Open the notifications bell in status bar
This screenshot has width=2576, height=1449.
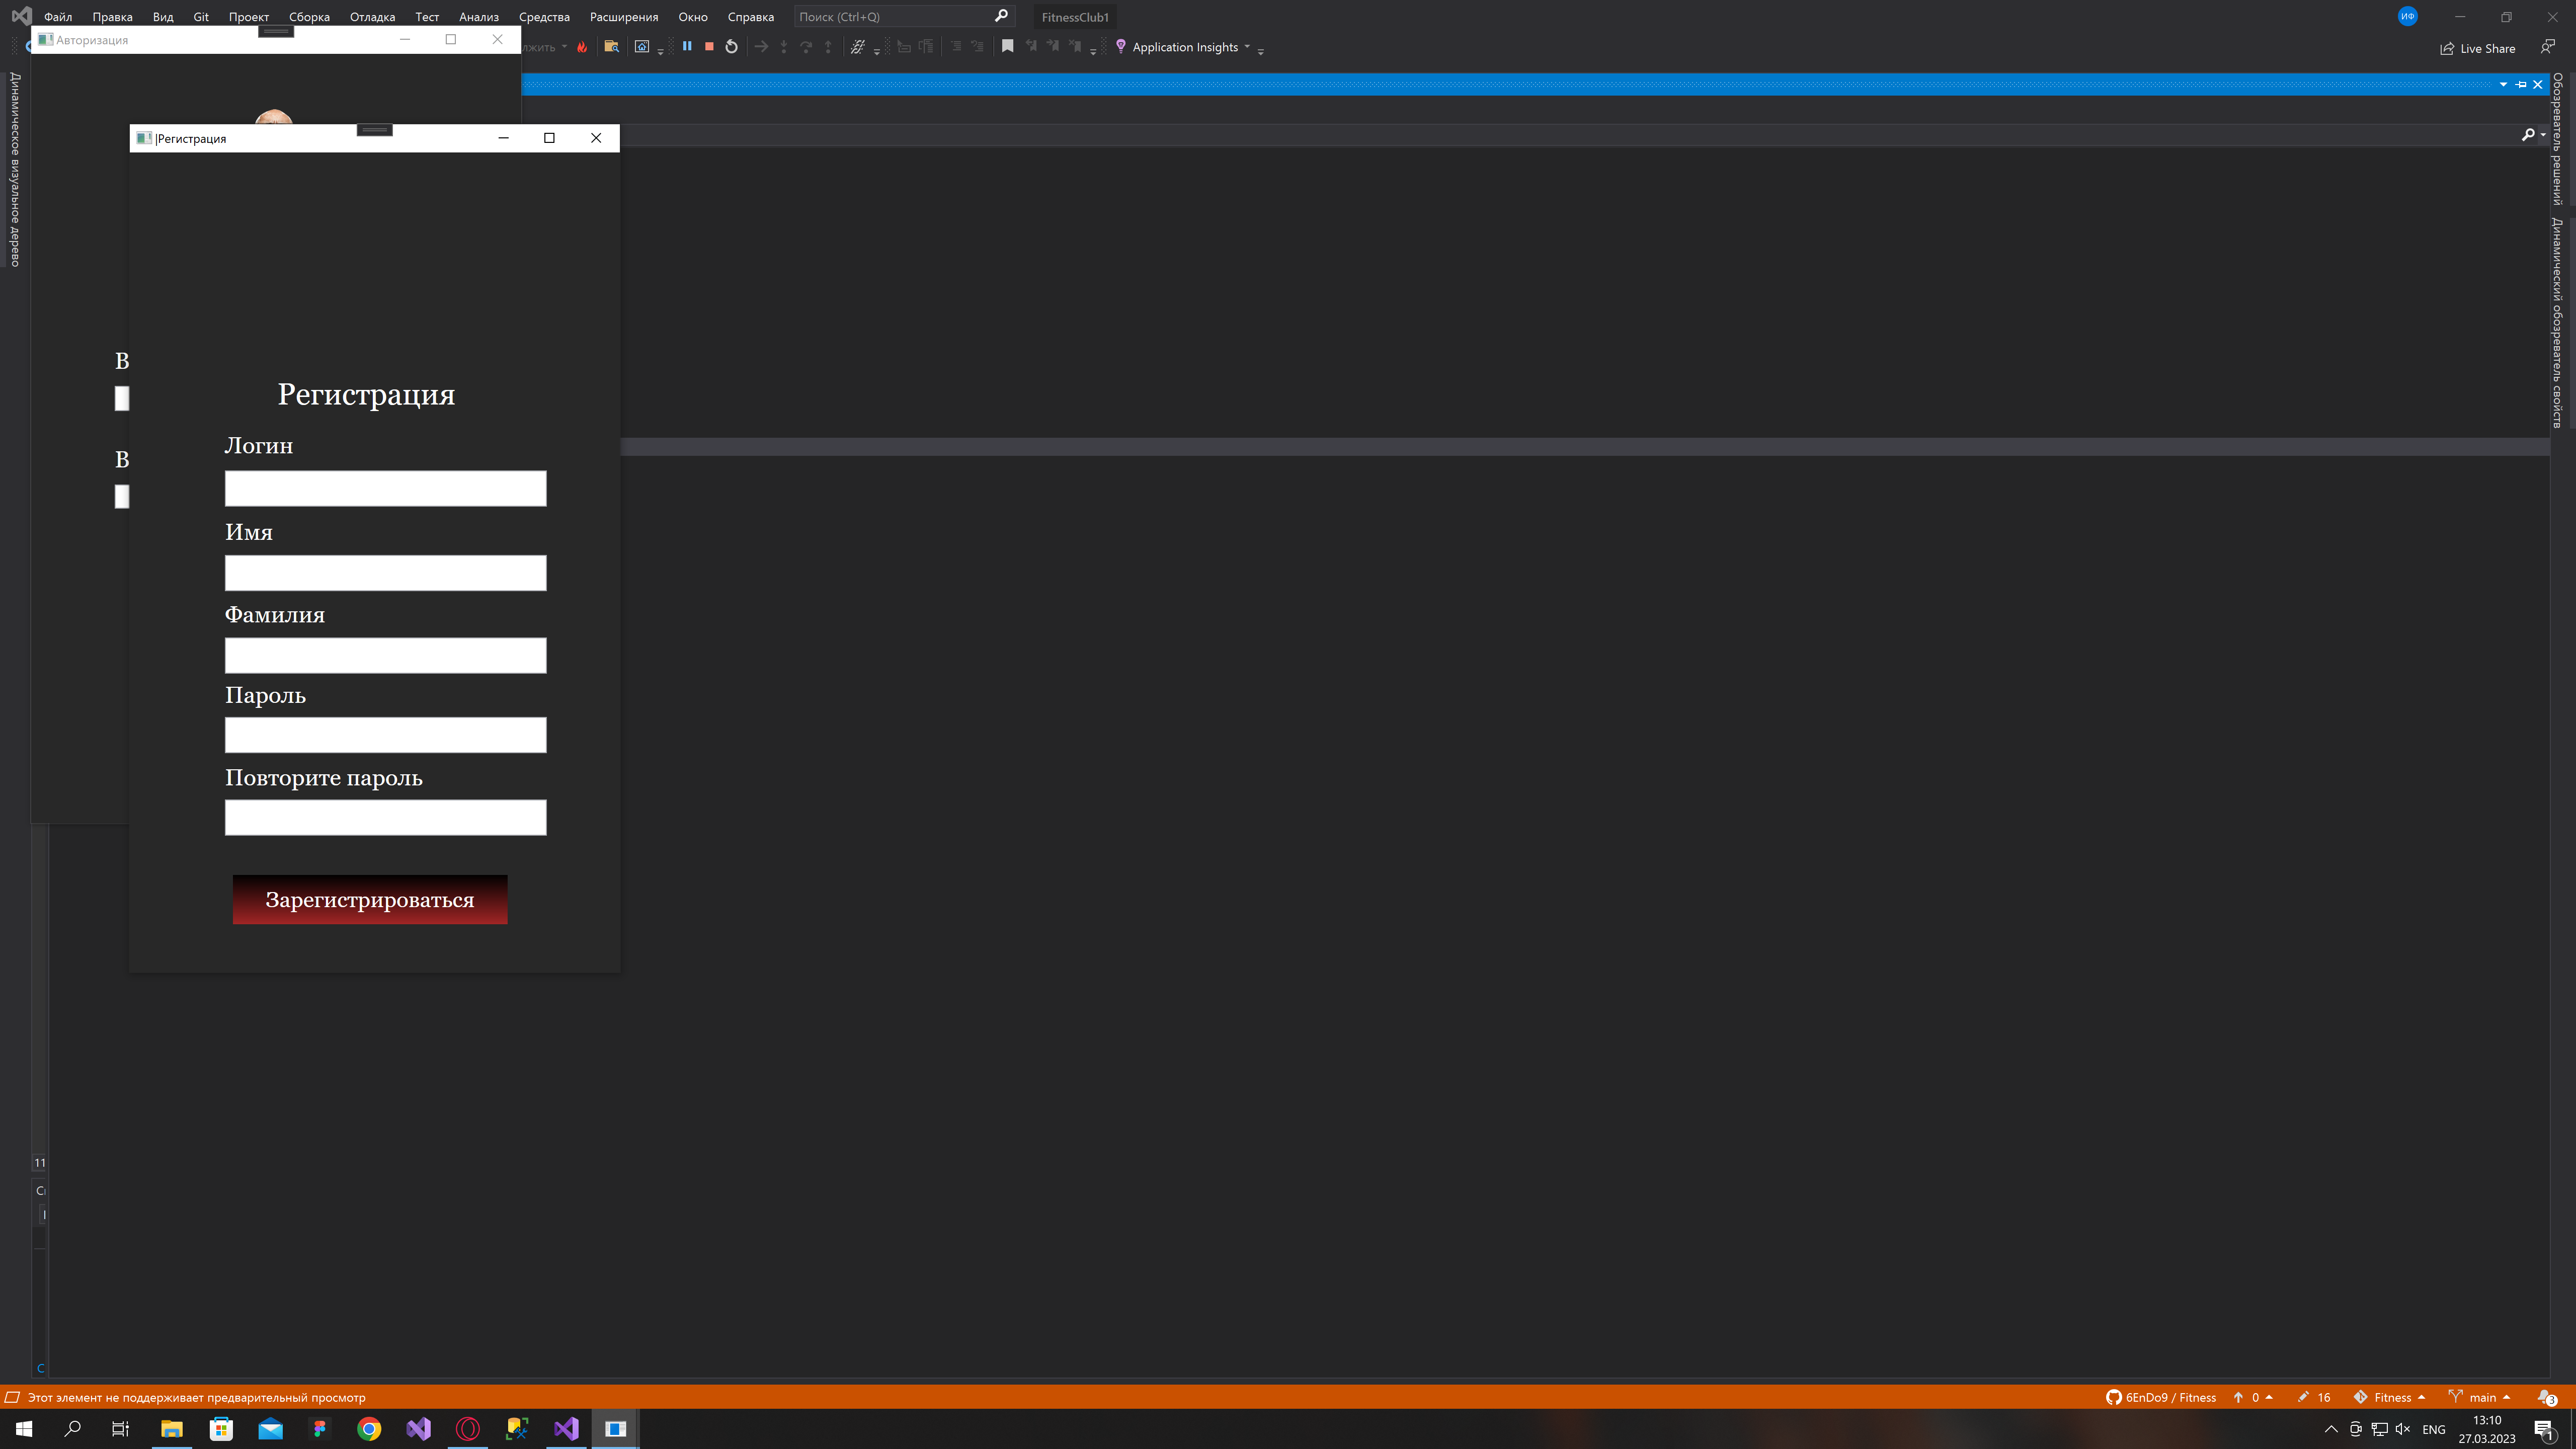tap(2546, 1397)
